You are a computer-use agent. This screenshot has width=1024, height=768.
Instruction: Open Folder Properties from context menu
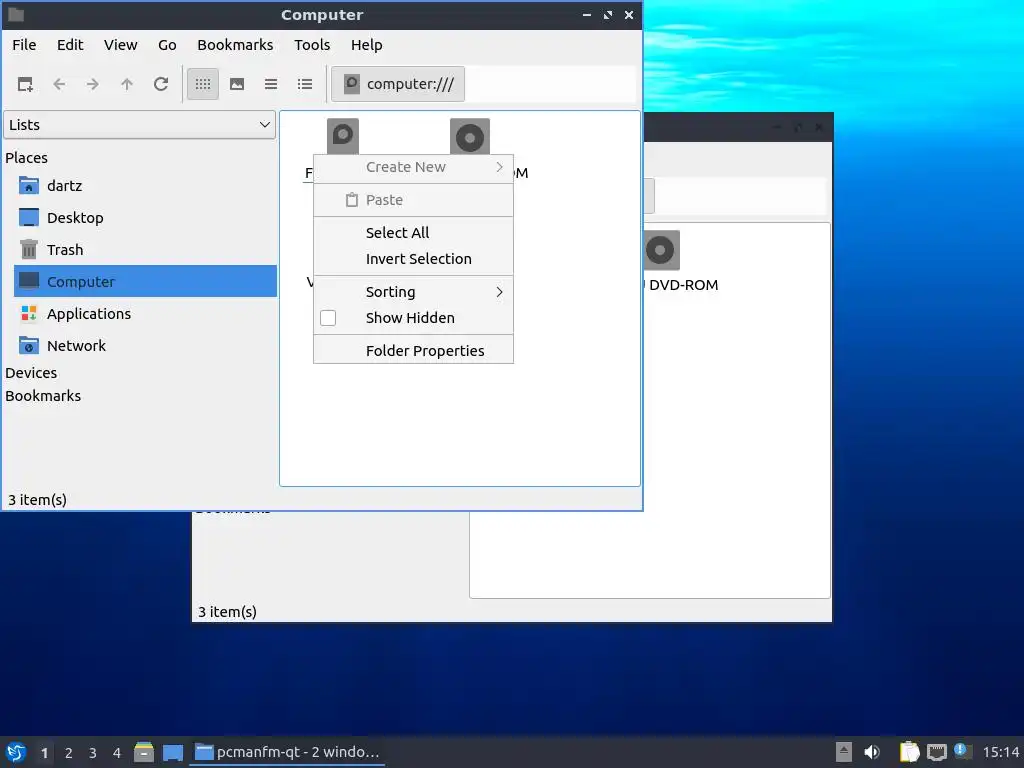[413, 351]
